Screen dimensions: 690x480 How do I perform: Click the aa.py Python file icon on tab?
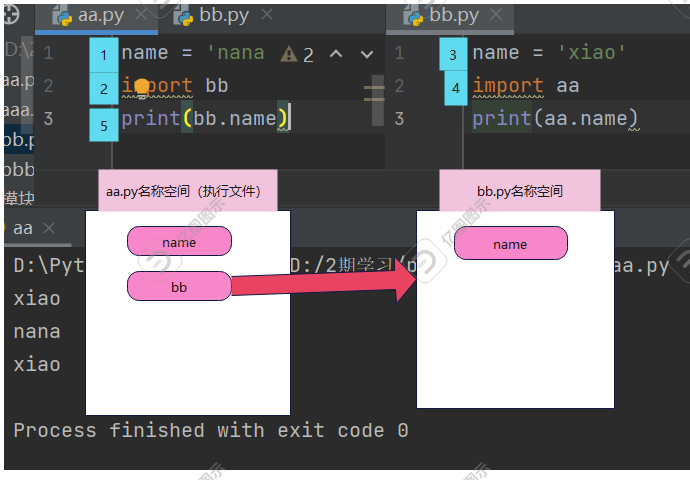click(x=62, y=16)
